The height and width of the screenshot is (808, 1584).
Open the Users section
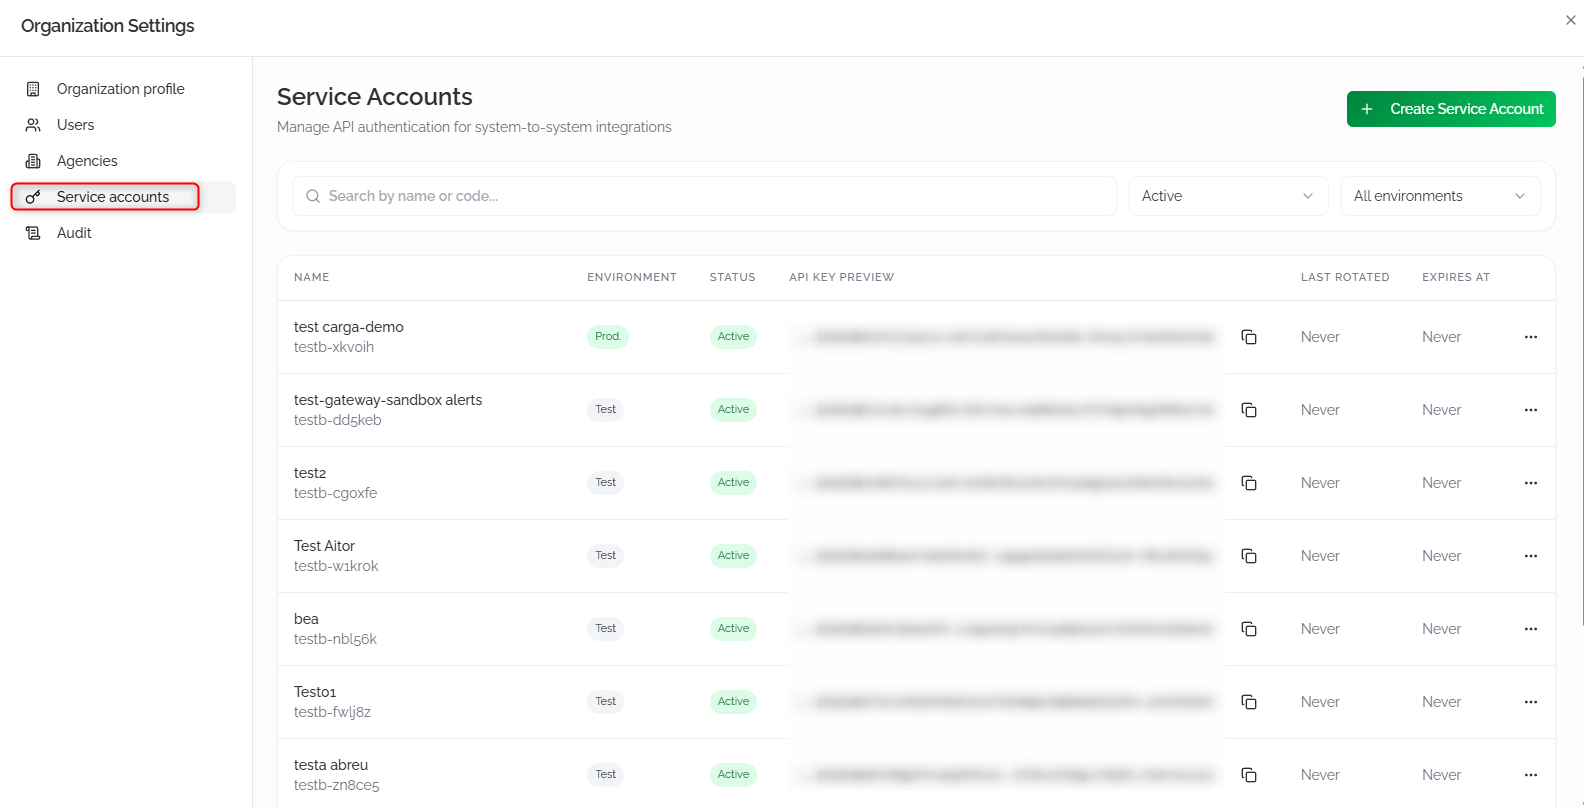click(x=124, y=125)
